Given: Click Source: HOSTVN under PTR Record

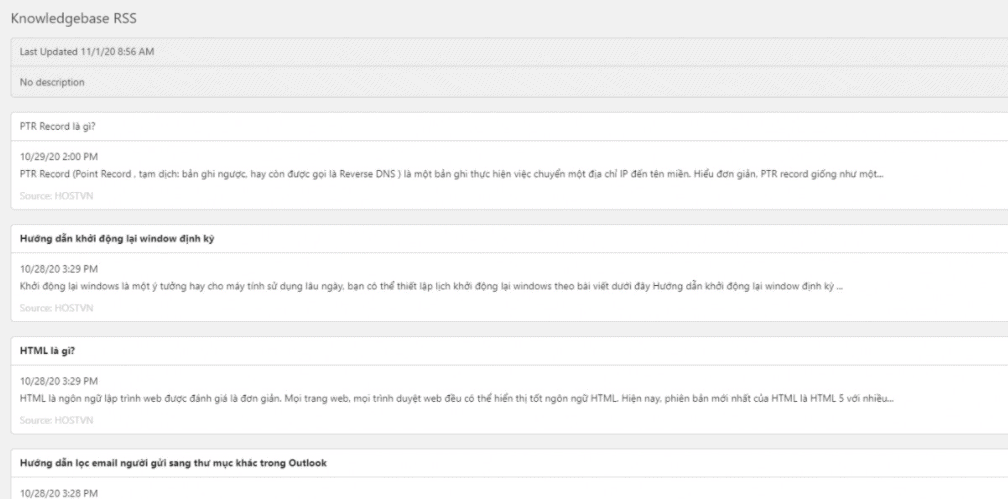Looking at the screenshot, I should pos(57,195).
